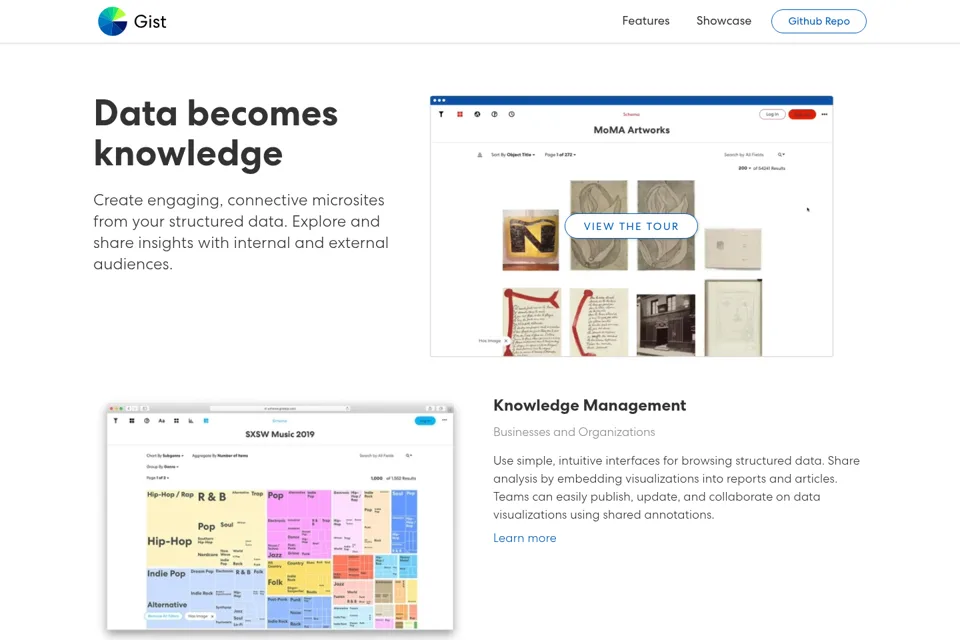Click the search magnifier in MoMA Artworks
This screenshot has height=640, width=960.
click(781, 155)
